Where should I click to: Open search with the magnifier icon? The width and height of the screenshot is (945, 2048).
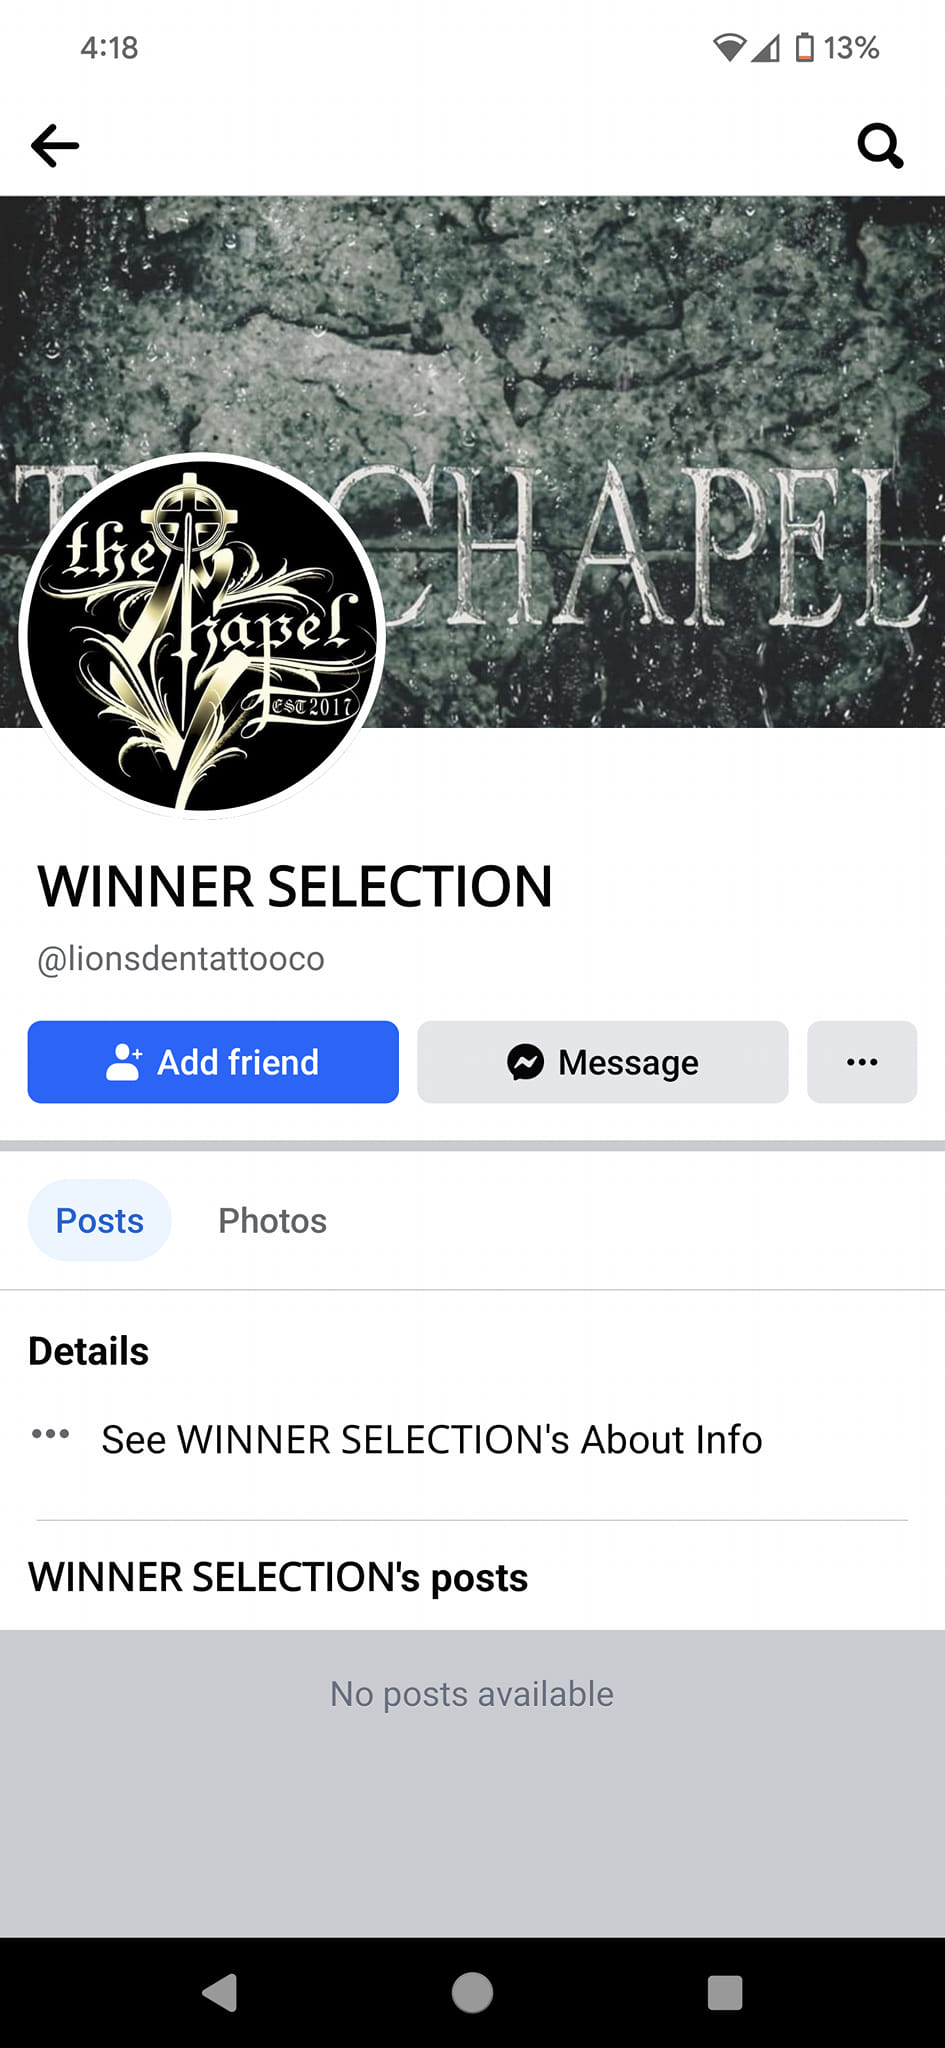click(880, 146)
